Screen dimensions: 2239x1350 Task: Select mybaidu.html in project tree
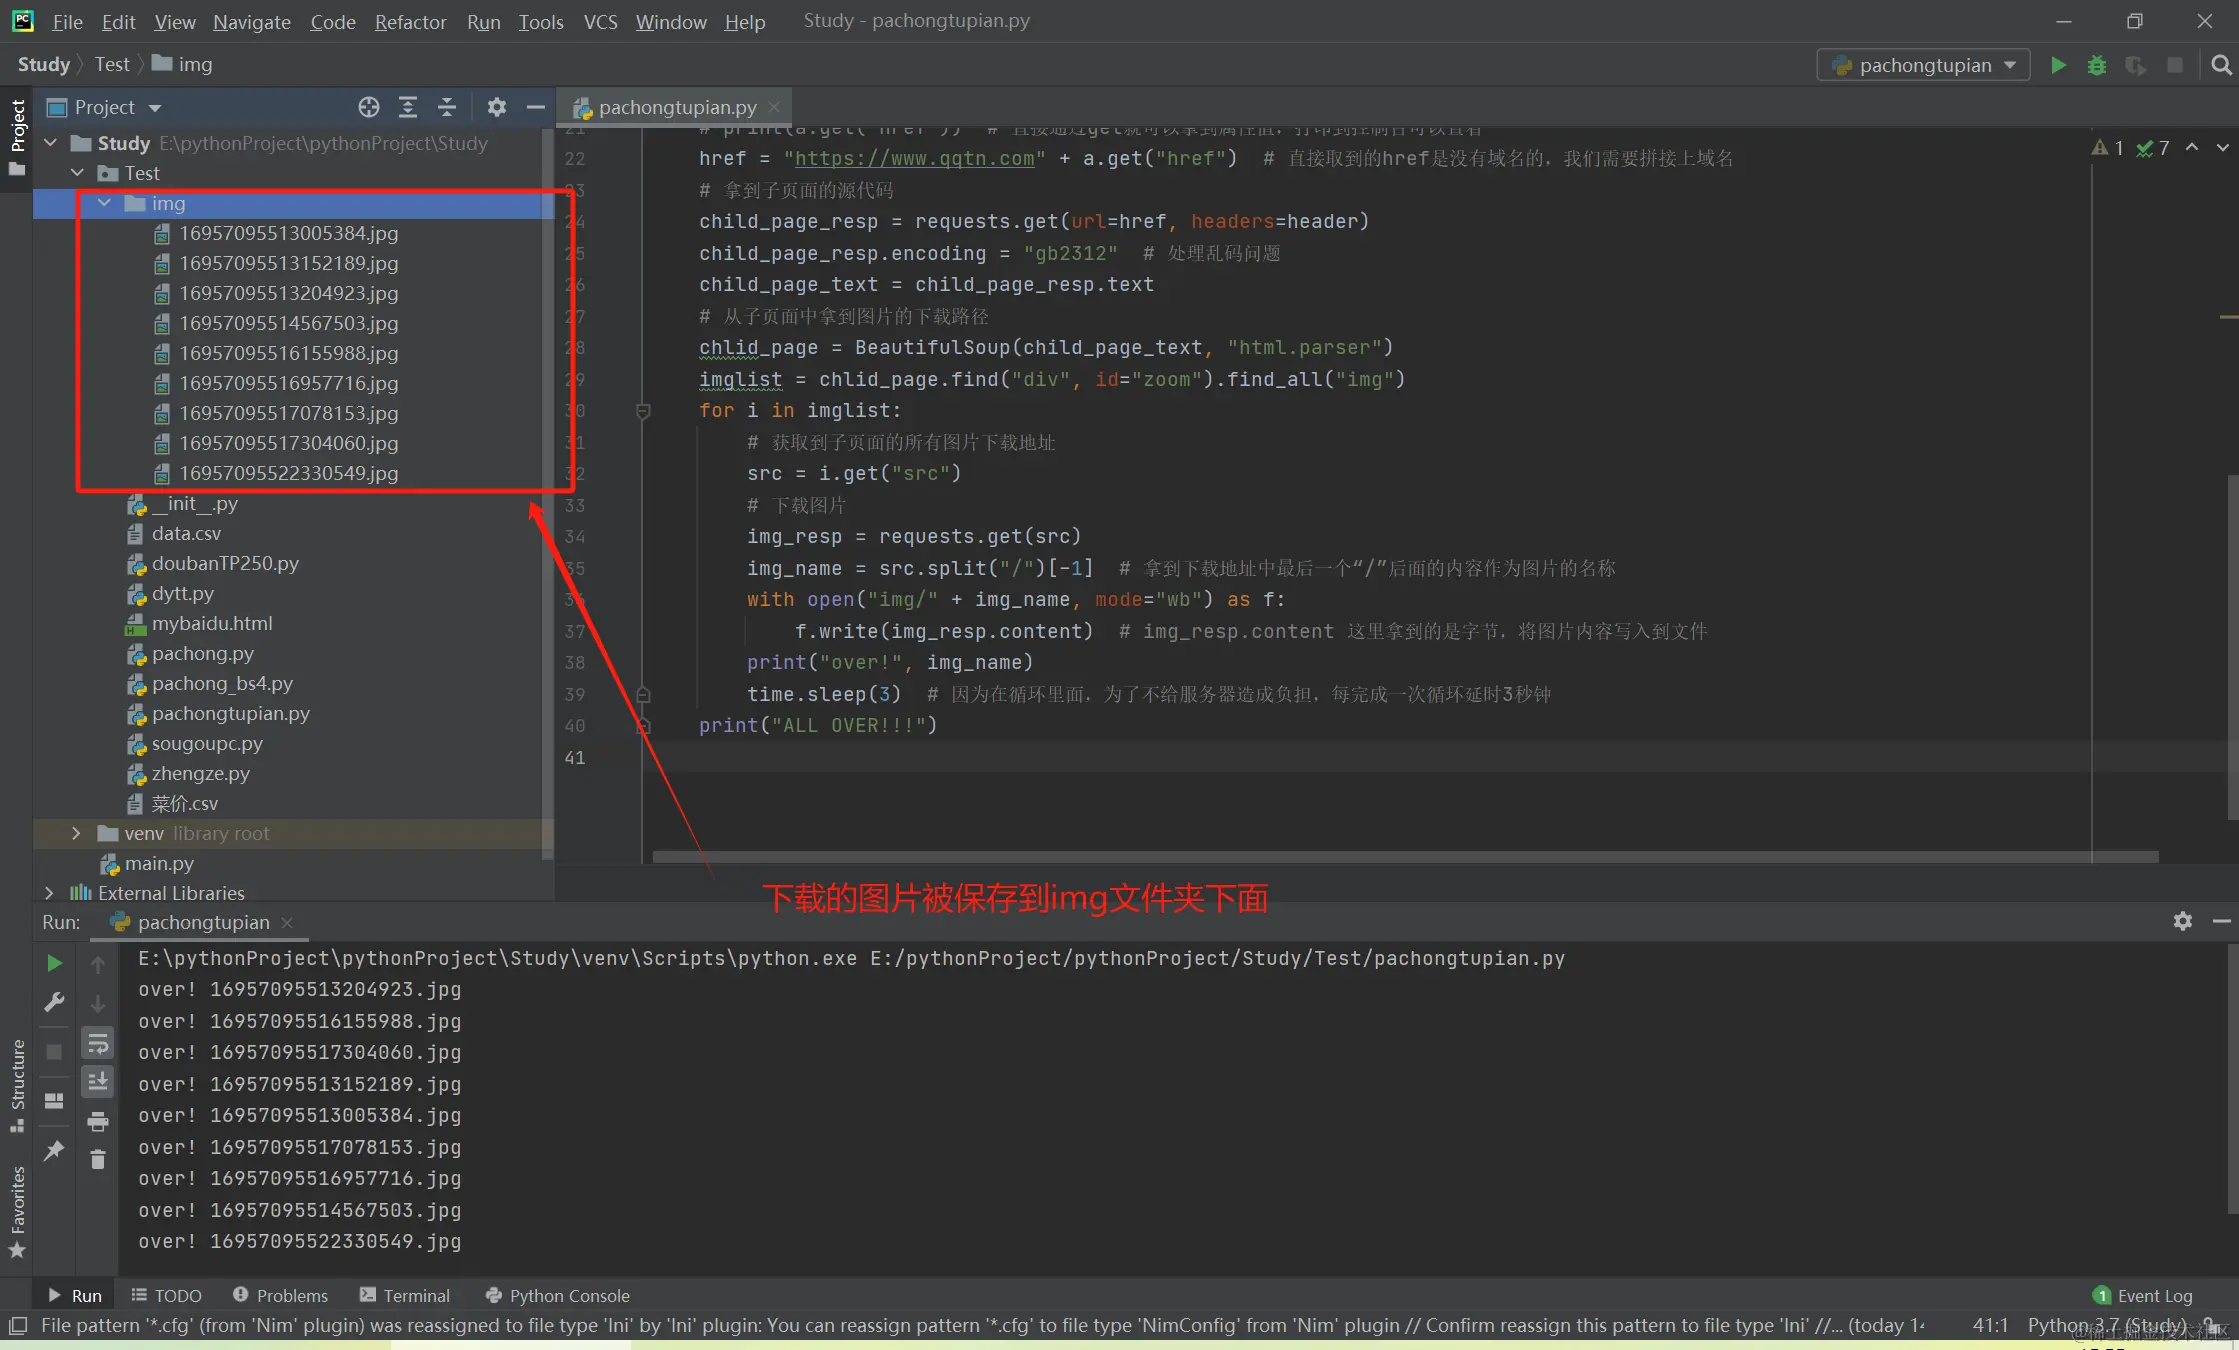click(x=212, y=623)
